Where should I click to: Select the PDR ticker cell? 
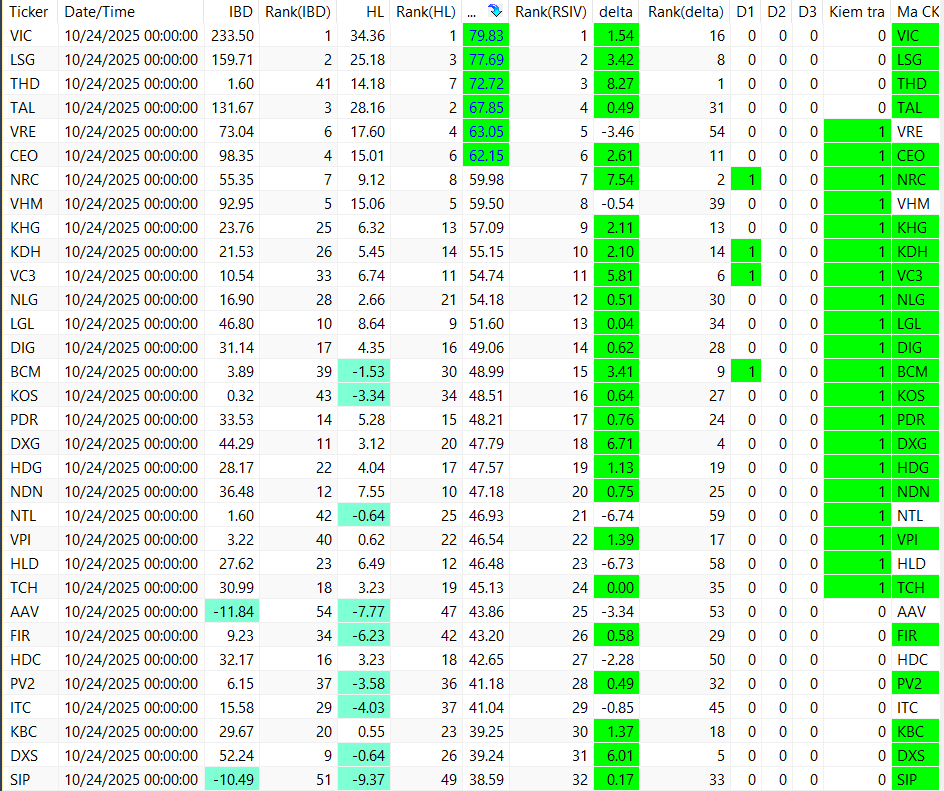click(x=31, y=420)
